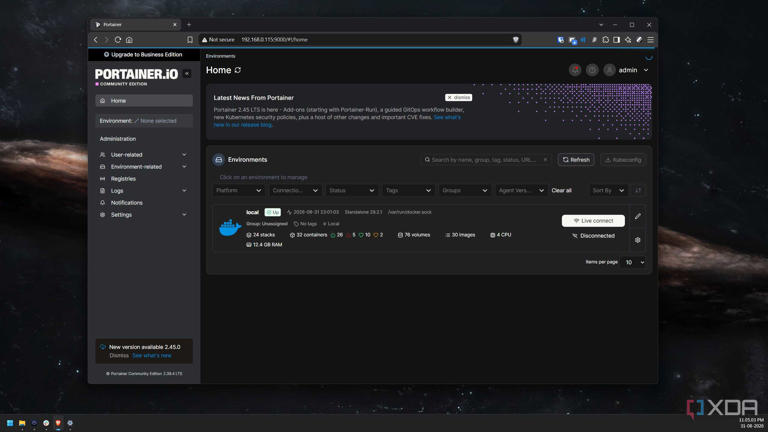
Task: Click the Brave shields icon in address bar
Action: (515, 40)
